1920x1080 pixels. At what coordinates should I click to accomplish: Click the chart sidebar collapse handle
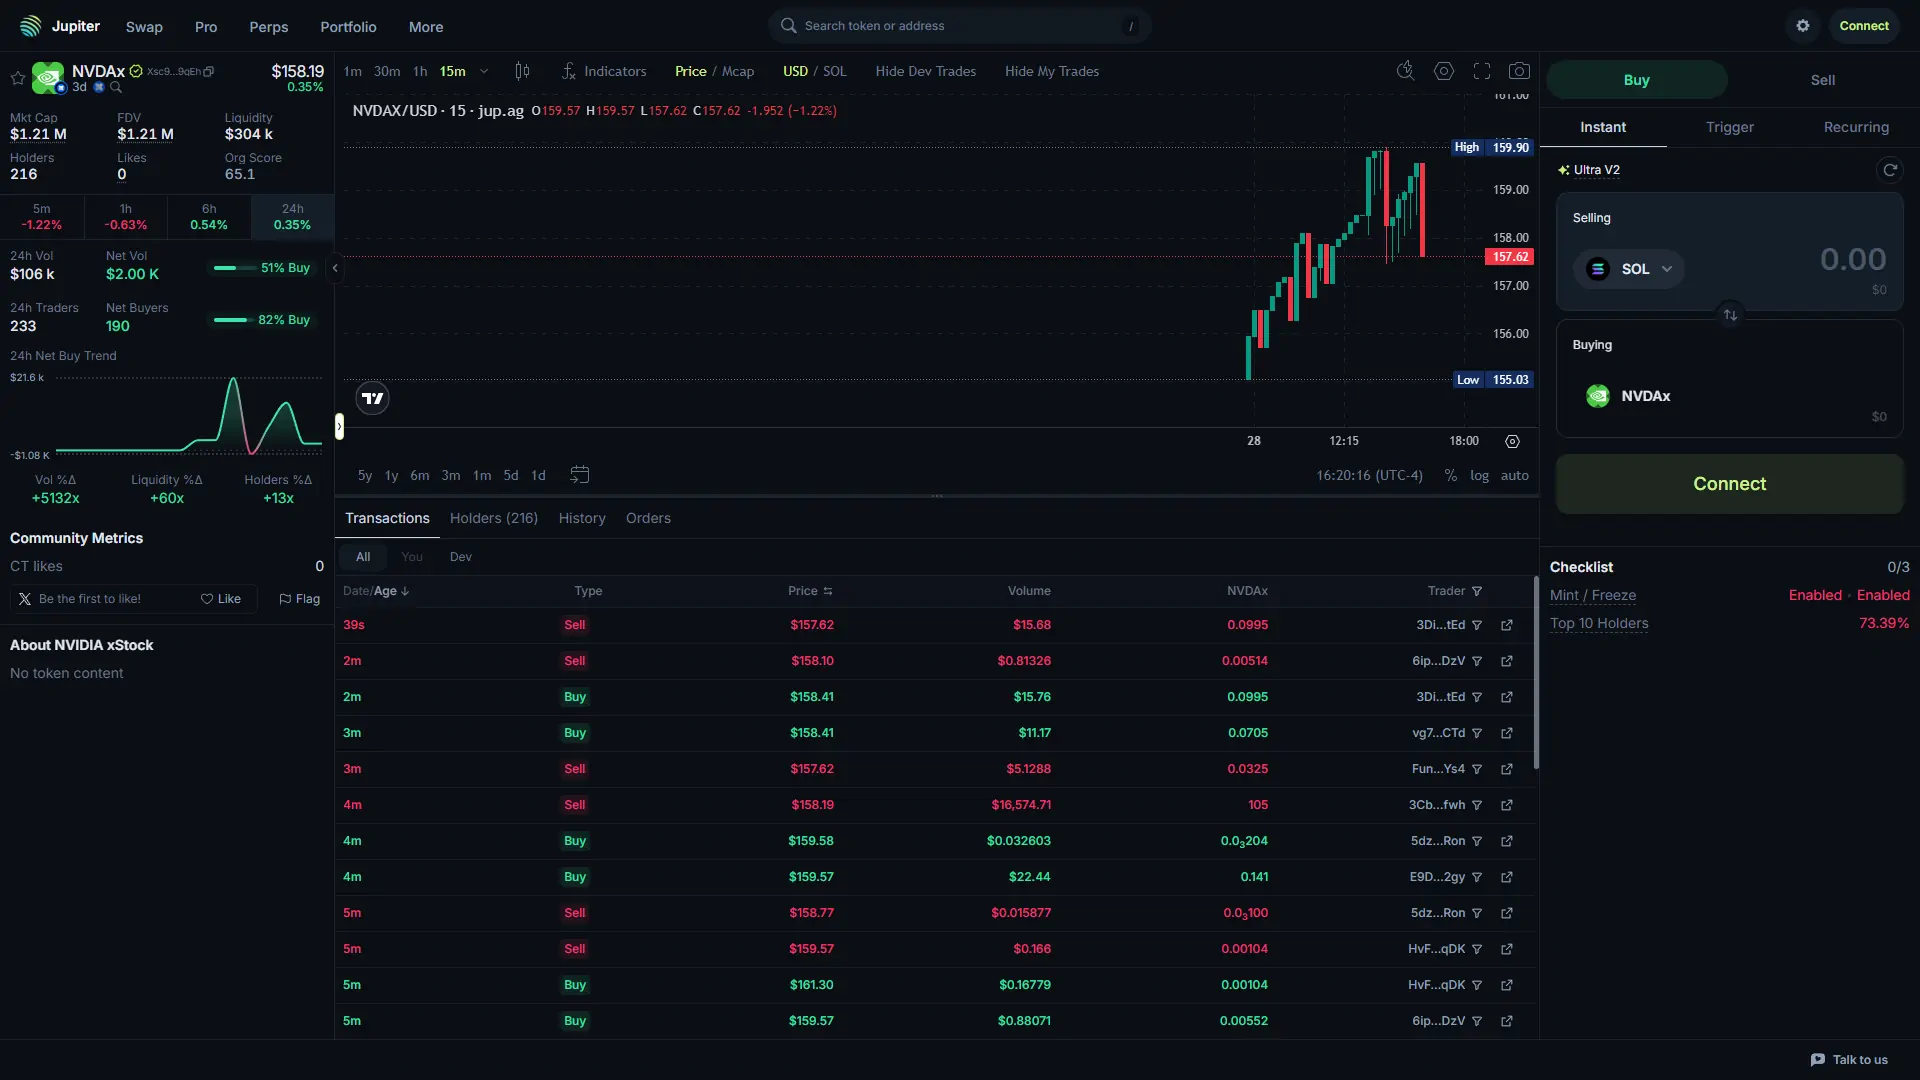point(339,427)
